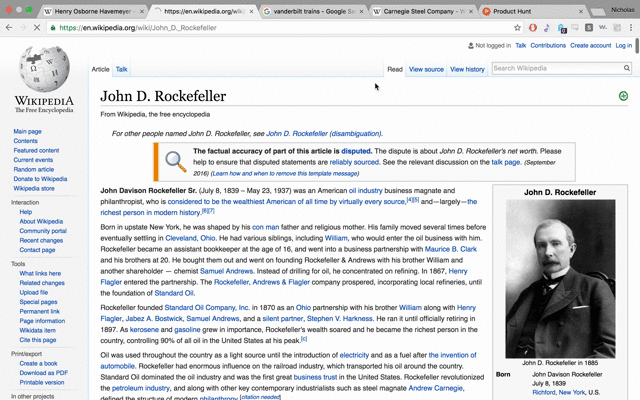This screenshot has height=400, width=640.
Task: Go to Main page in sidebar
Action: tap(27, 131)
